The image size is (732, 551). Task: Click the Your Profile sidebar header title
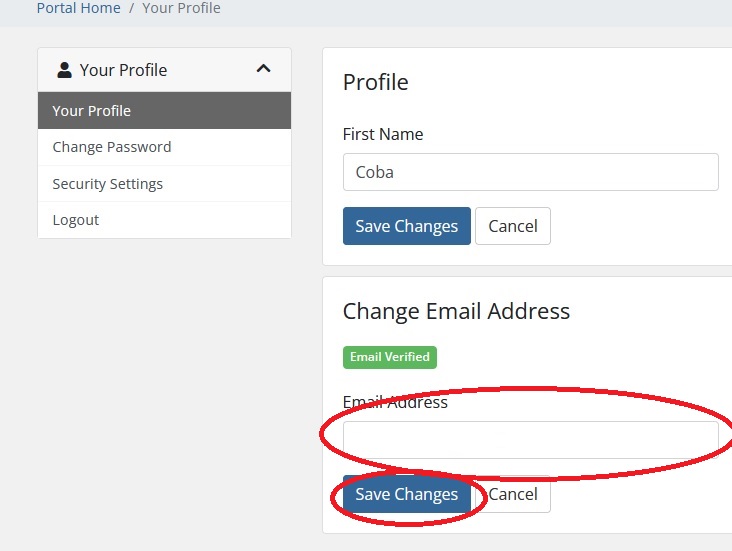click(123, 70)
